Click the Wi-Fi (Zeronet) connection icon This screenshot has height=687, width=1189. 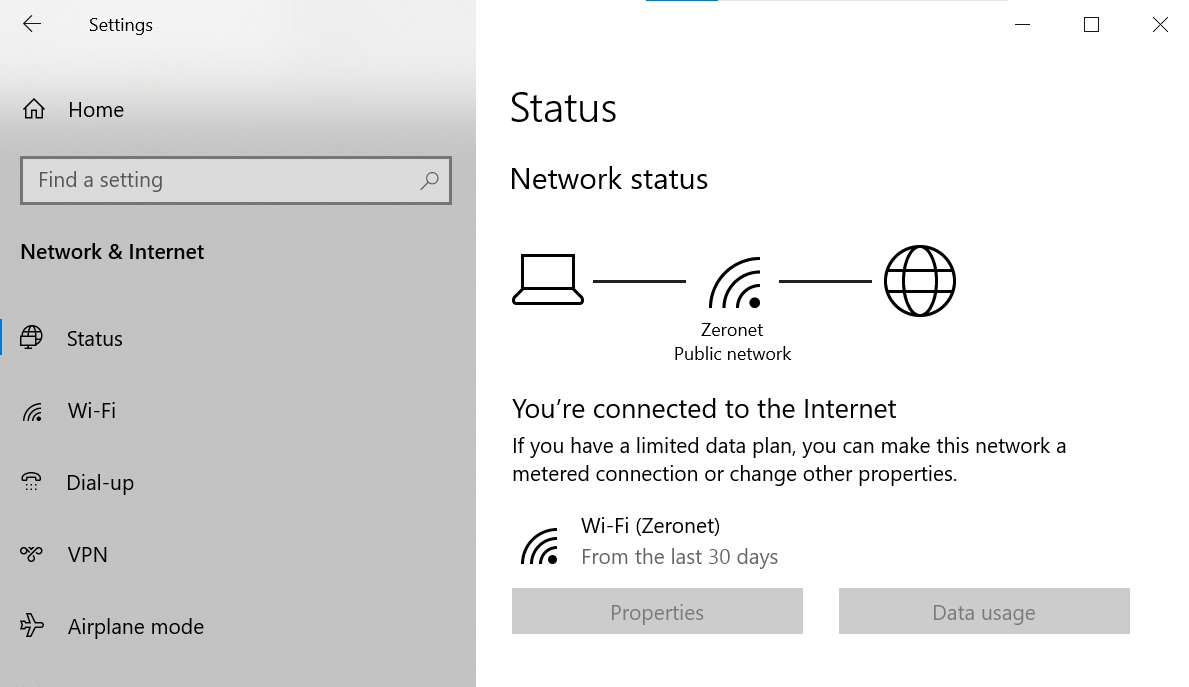tap(540, 546)
